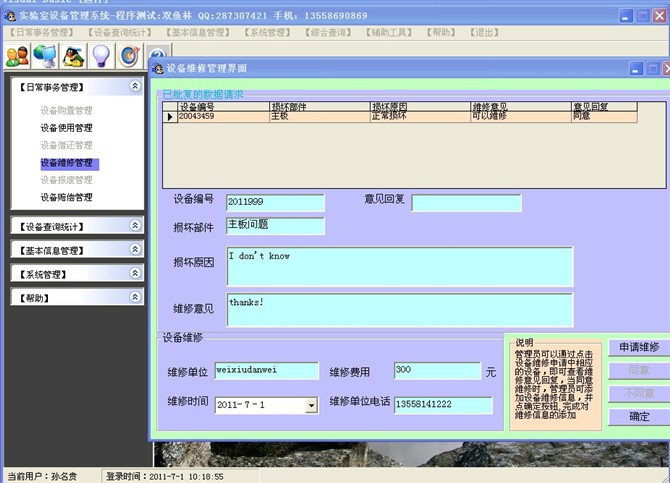Click the 损坏部件 field with 主板问题
This screenshot has height=483, width=670.
click(275, 226)
